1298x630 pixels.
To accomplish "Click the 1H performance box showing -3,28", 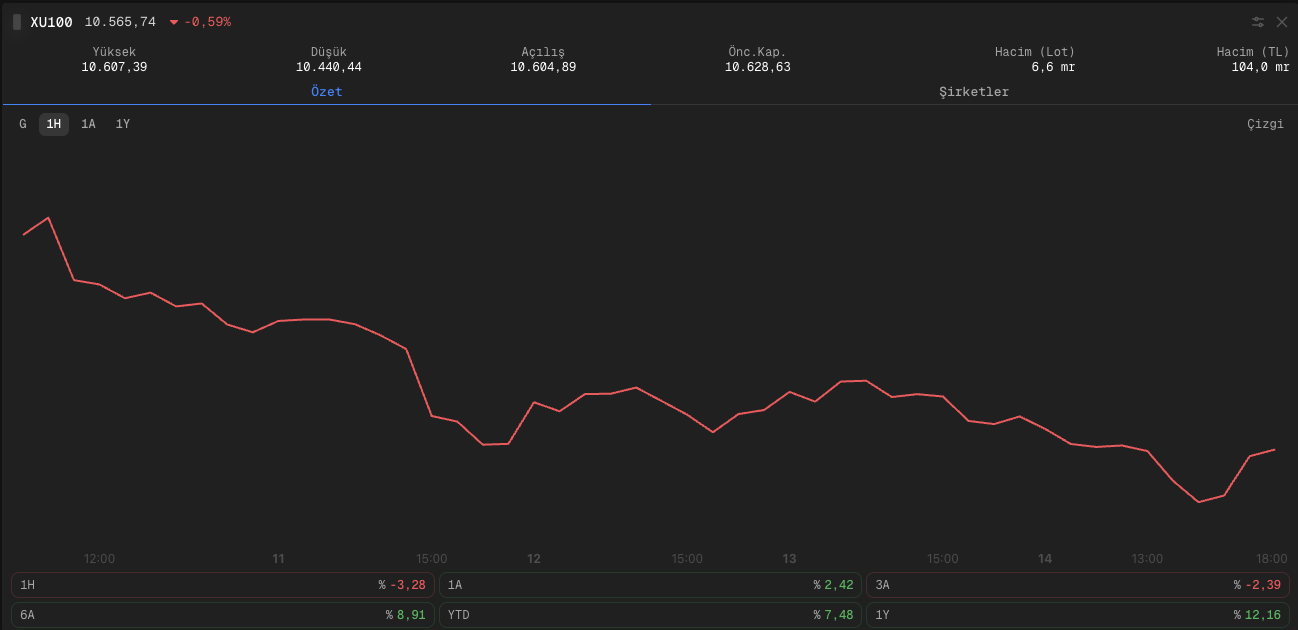I will 222,585.
